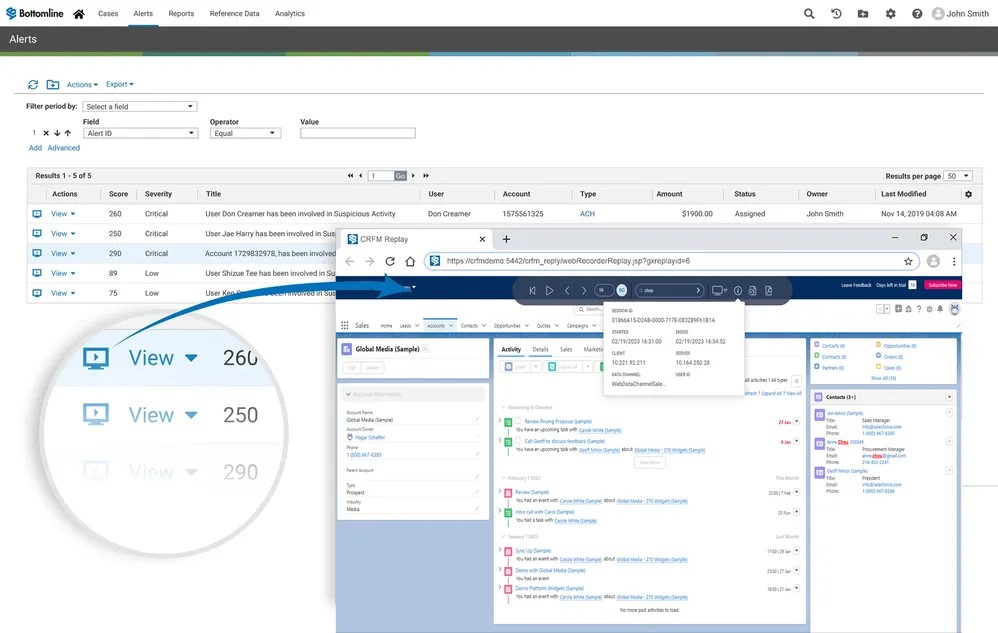Expand the Review Pricing Proposal activity row
Viewport: 998px width, 633px height.
click(500, 421)
